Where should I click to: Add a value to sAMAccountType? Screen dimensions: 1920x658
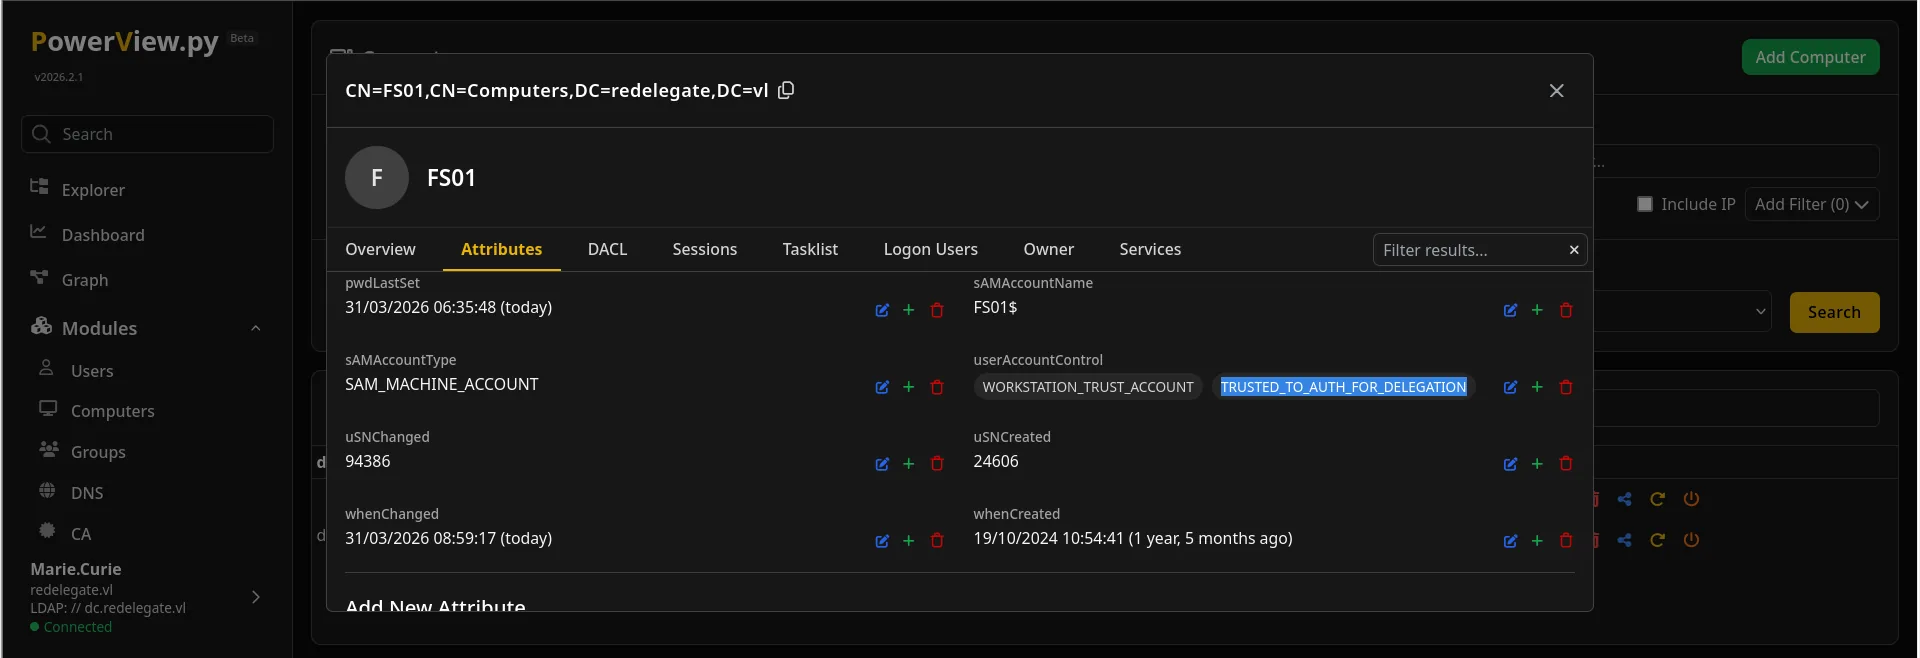(909, 387)
